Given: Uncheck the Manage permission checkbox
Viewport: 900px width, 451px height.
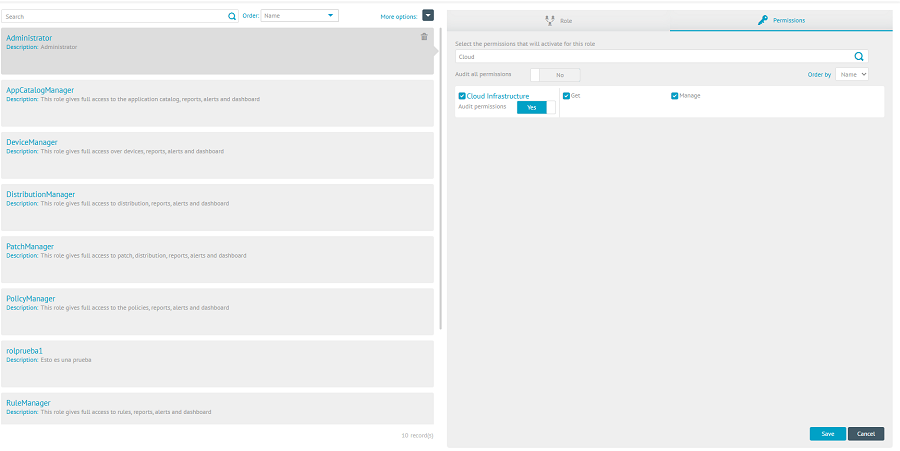Looking at the screenshot, I should [674, 96].
